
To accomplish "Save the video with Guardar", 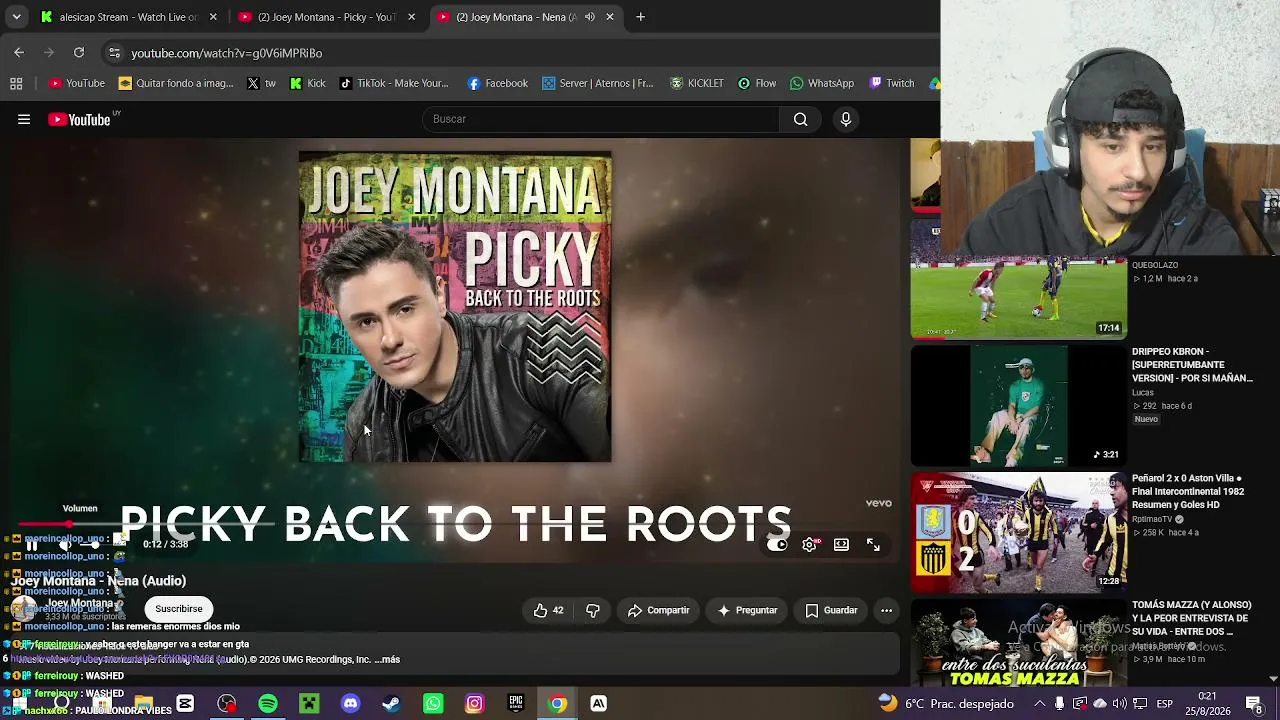I will (831, 610).
